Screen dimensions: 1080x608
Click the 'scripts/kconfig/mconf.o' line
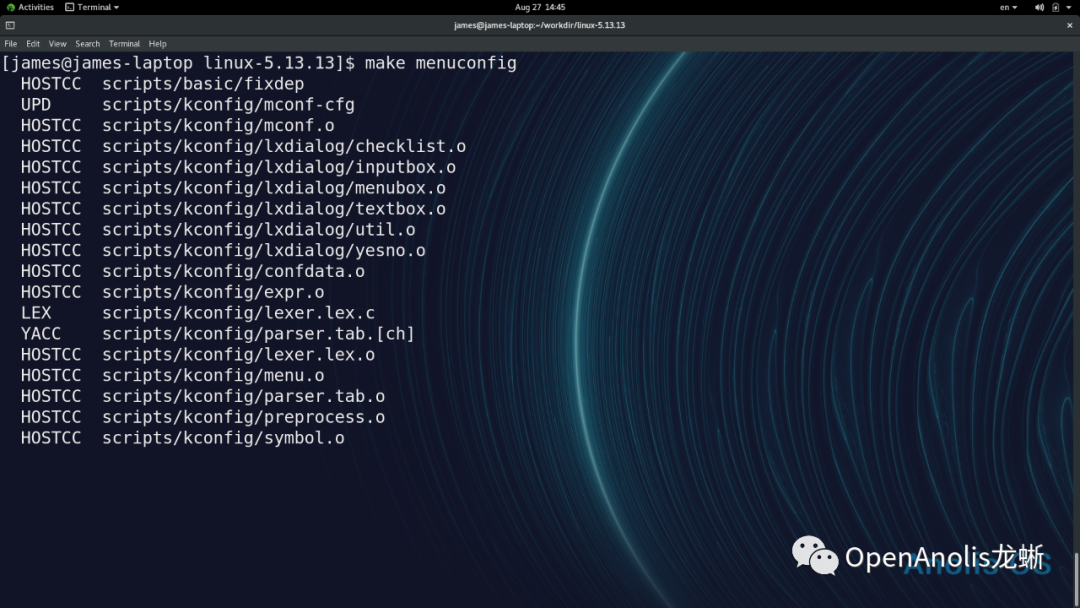[218, 125]
